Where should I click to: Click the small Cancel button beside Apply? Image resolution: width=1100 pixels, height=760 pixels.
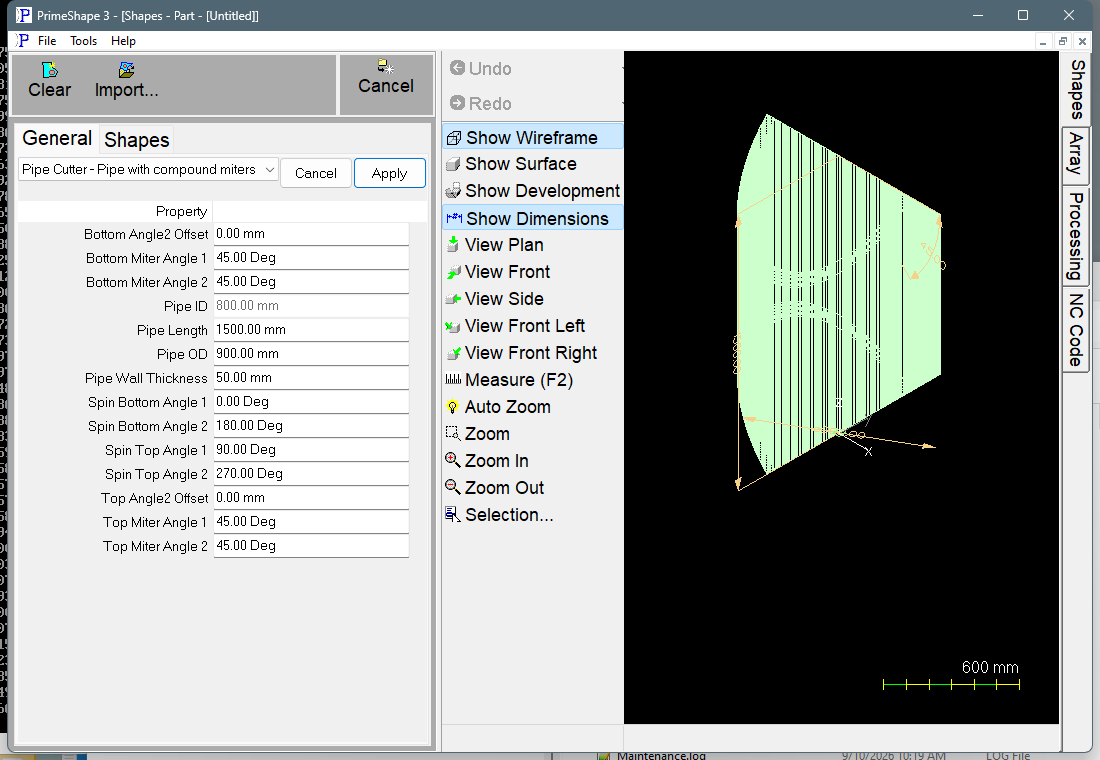(316, 173)
